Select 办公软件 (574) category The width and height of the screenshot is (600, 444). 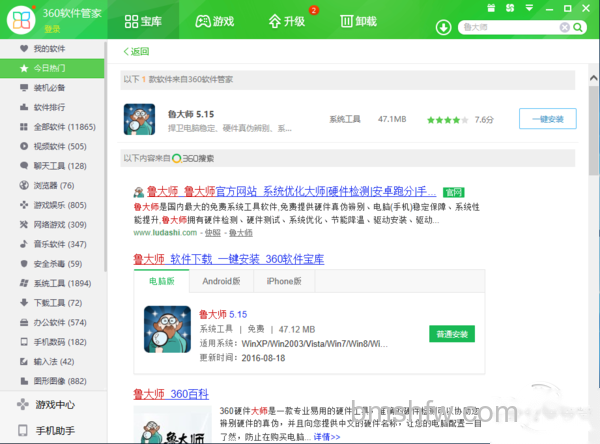click(x=52, y=322)
